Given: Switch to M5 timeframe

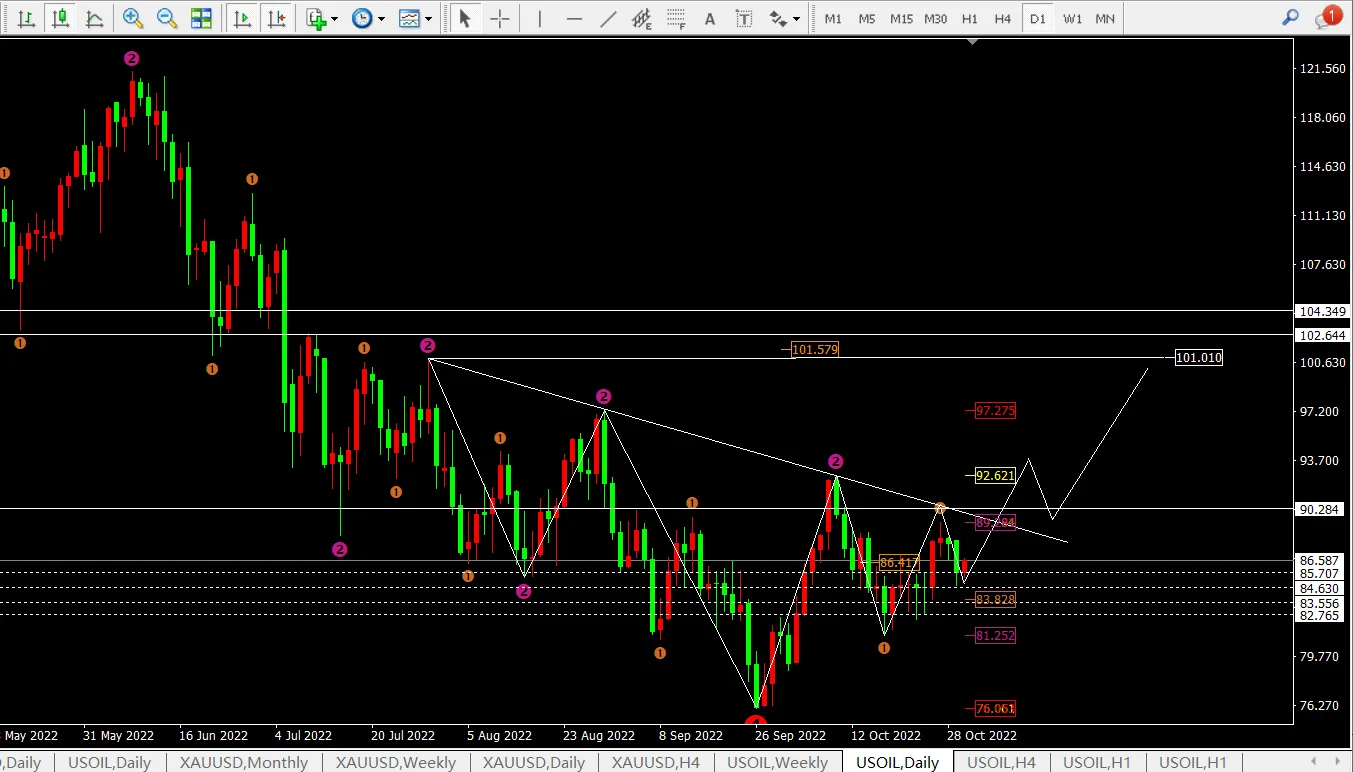Looking at the screenshot, I should [867, 19].
